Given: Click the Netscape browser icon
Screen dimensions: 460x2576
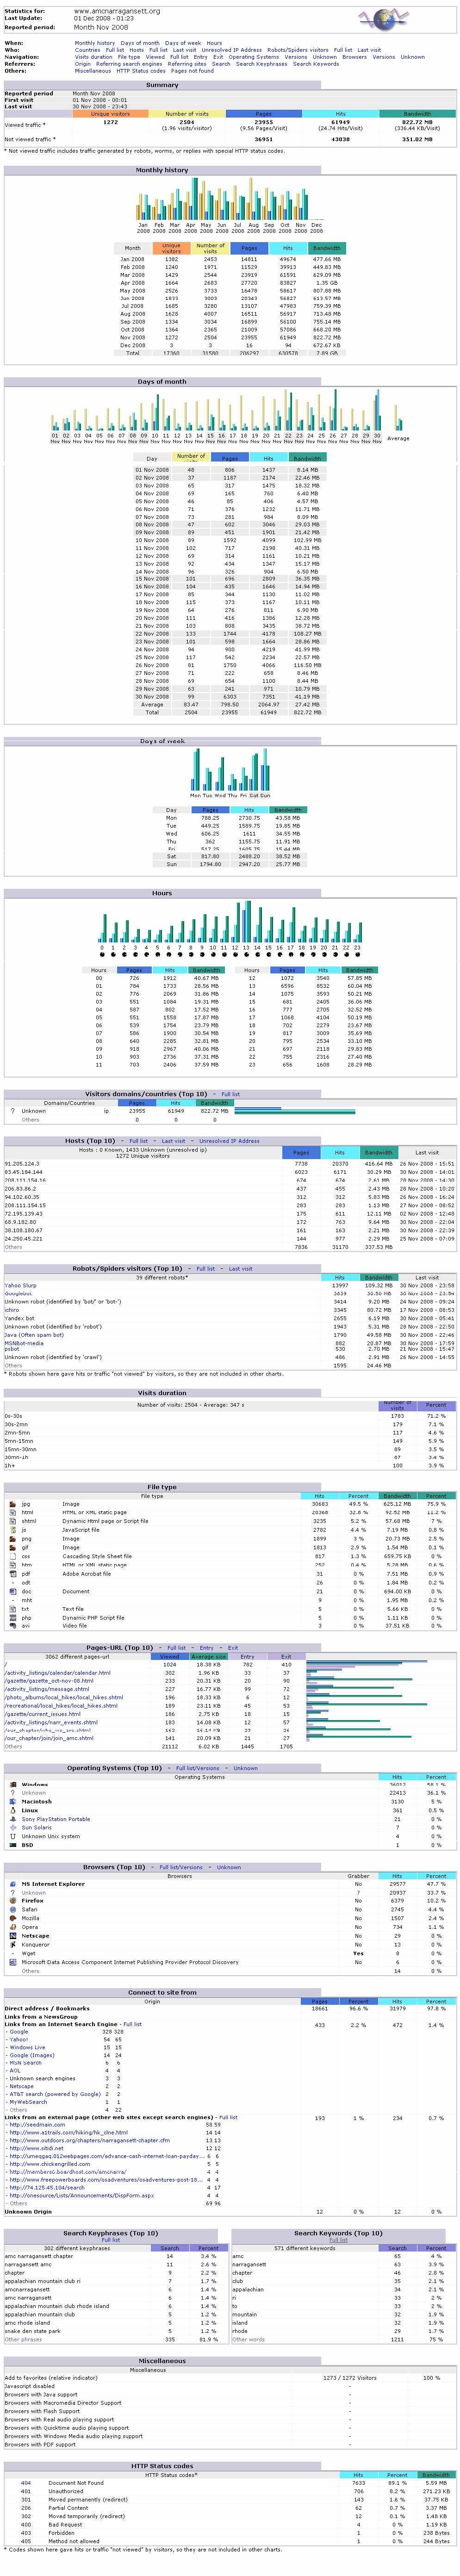Looking at the screenshot, I should coord(12,1936).
